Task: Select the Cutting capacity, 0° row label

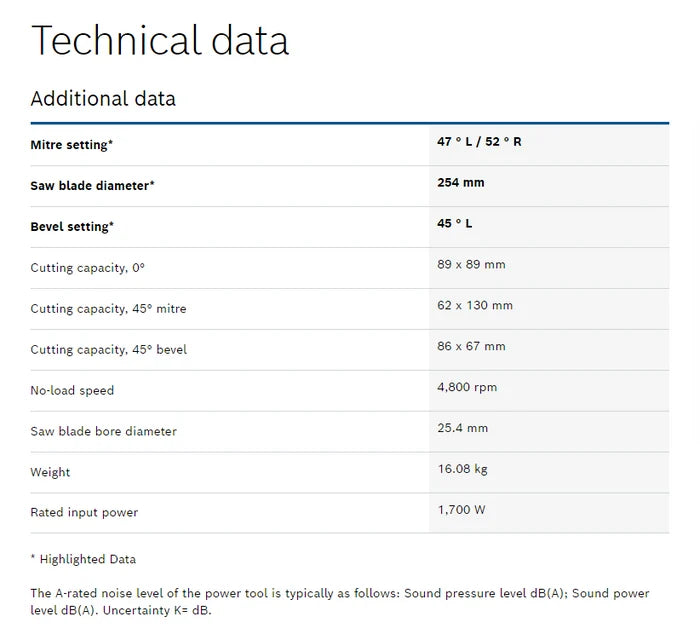Action: pos(88,268)
